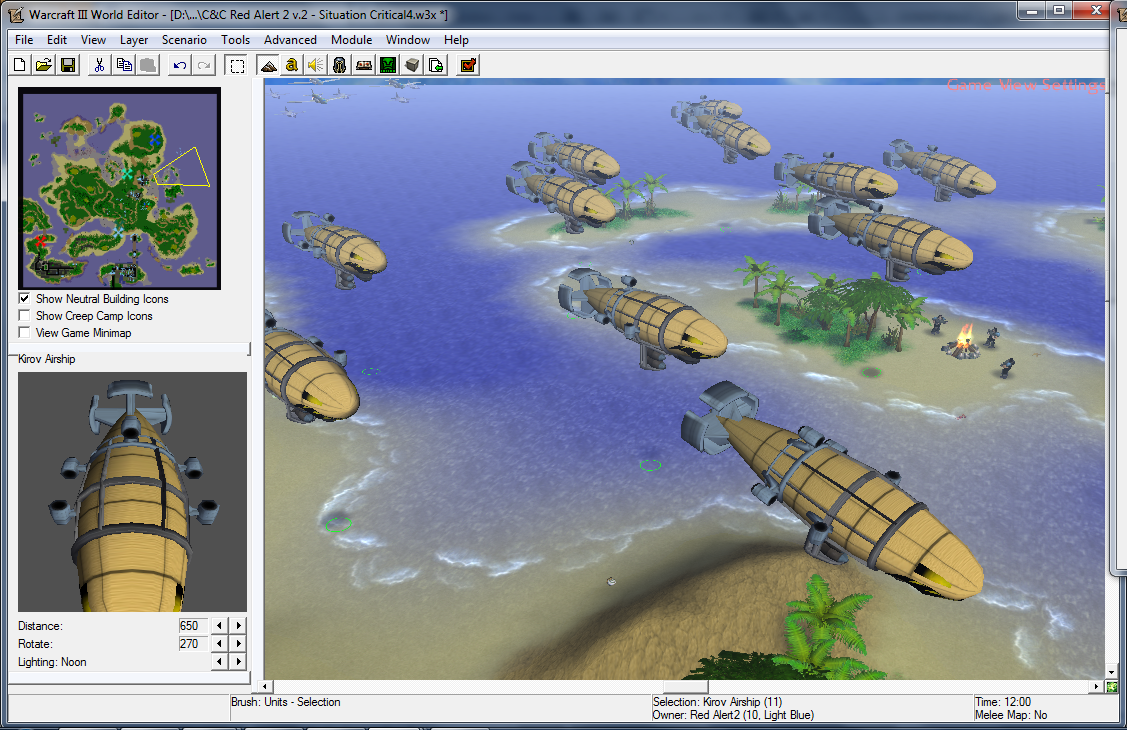Click the green icon at status bar corner

(x=1112, y=687)
